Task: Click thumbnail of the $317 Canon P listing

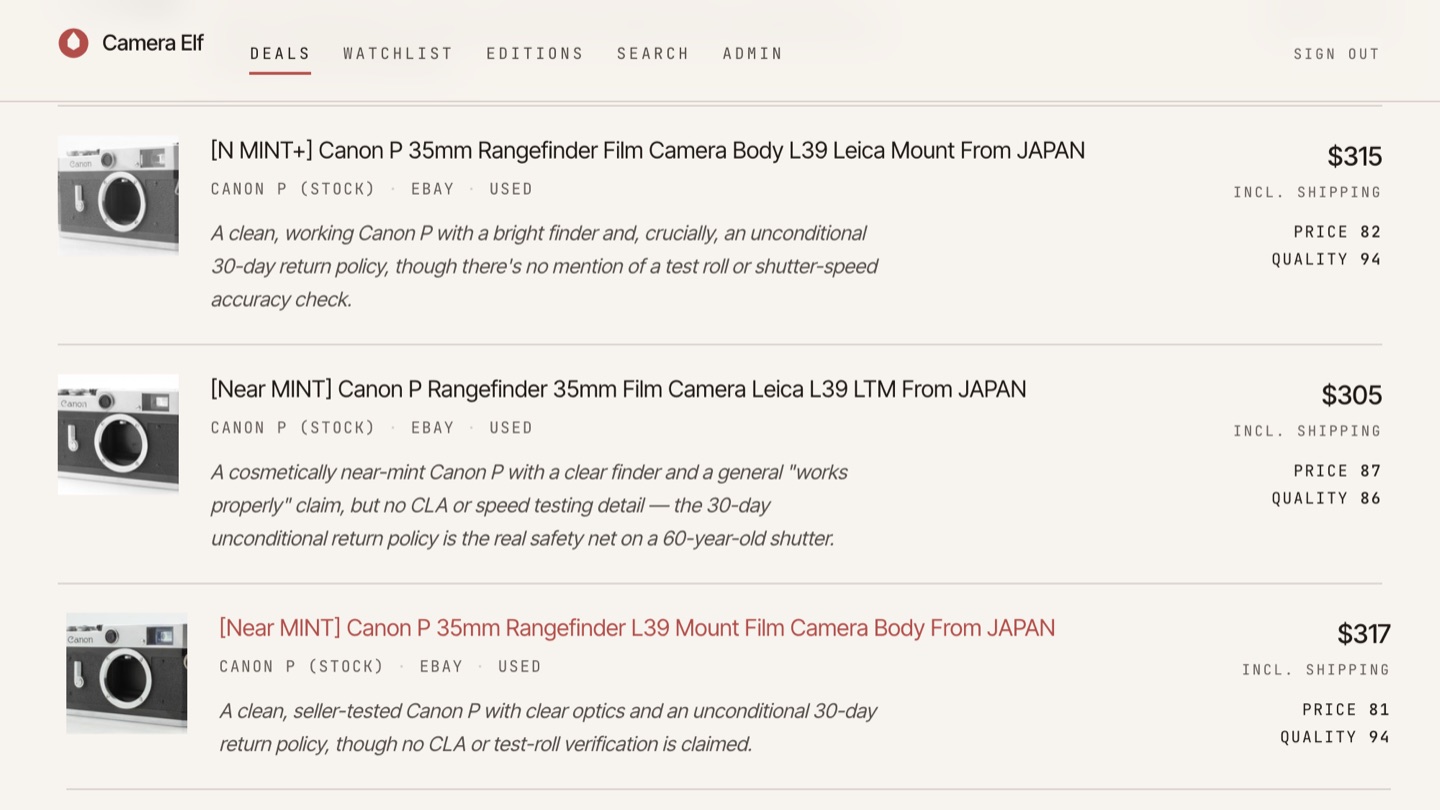Action: click(127, 673)
